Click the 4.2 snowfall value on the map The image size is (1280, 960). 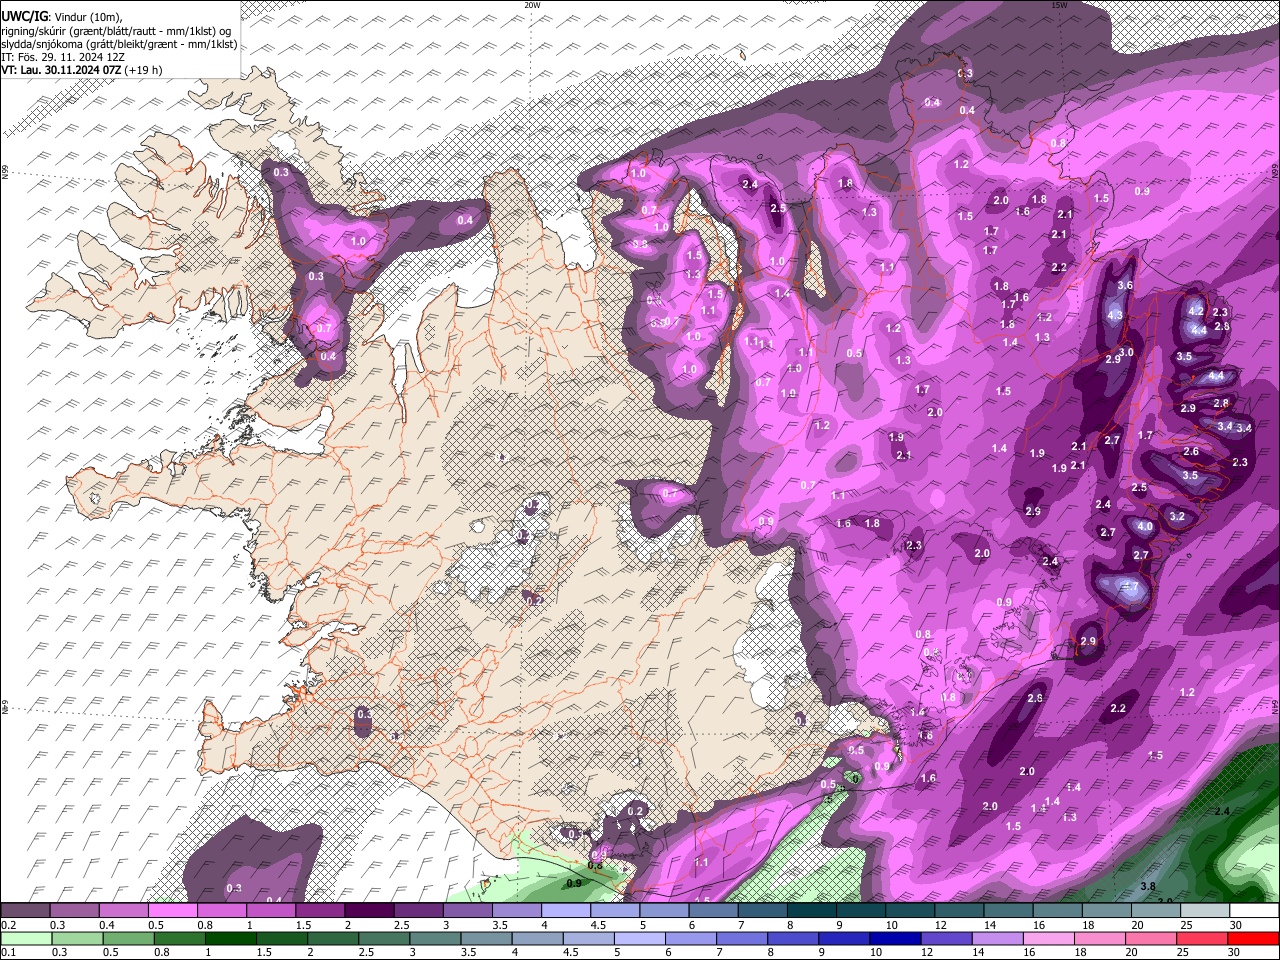click(x=1196, y=312)
